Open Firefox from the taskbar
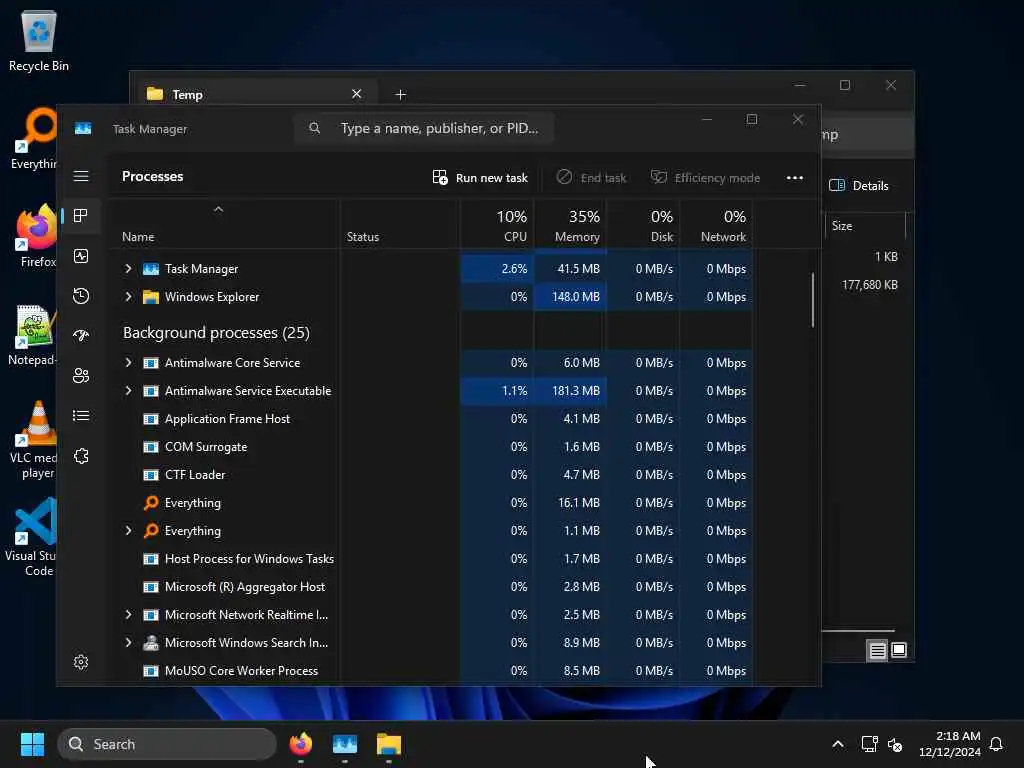This screenshot has height=768, width=1024. pyautogui.click(x=300, y=744)
